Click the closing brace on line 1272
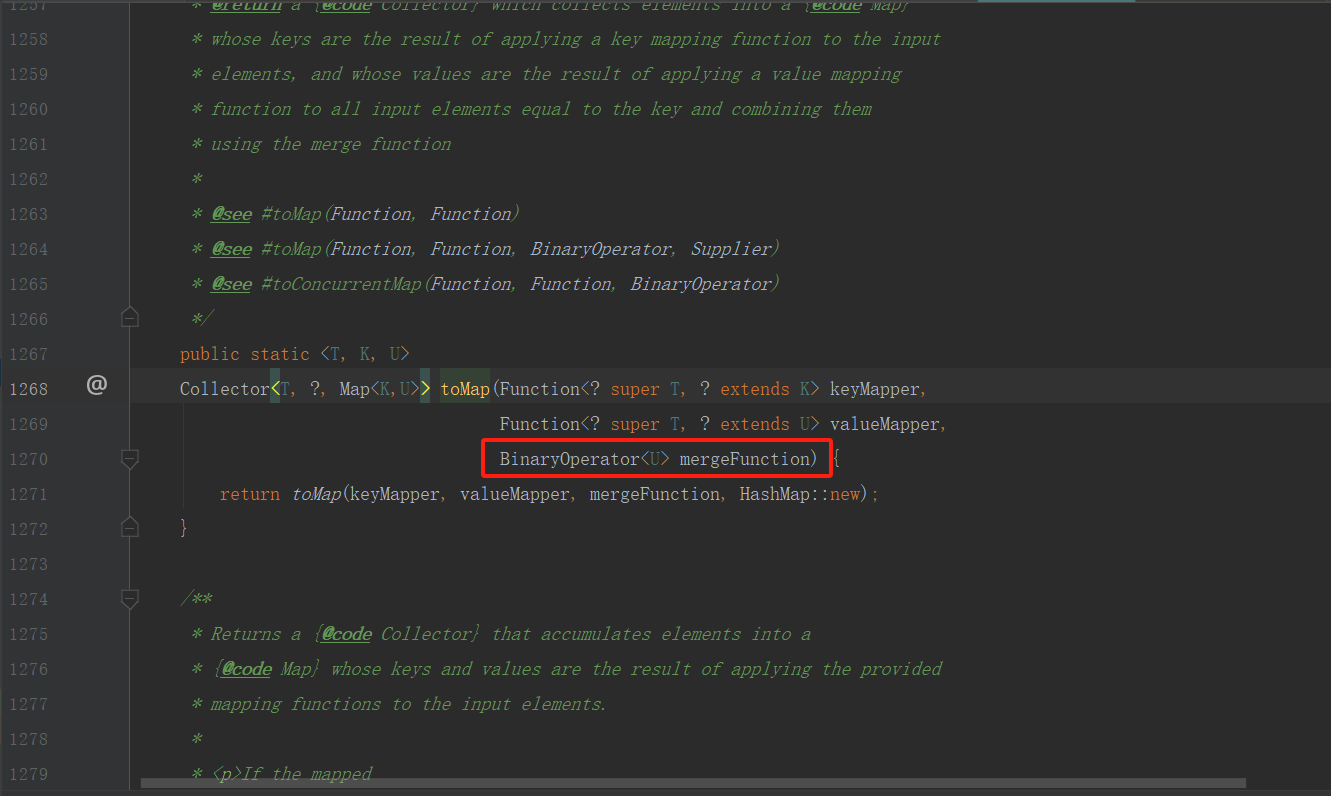 tap(184, 529)
